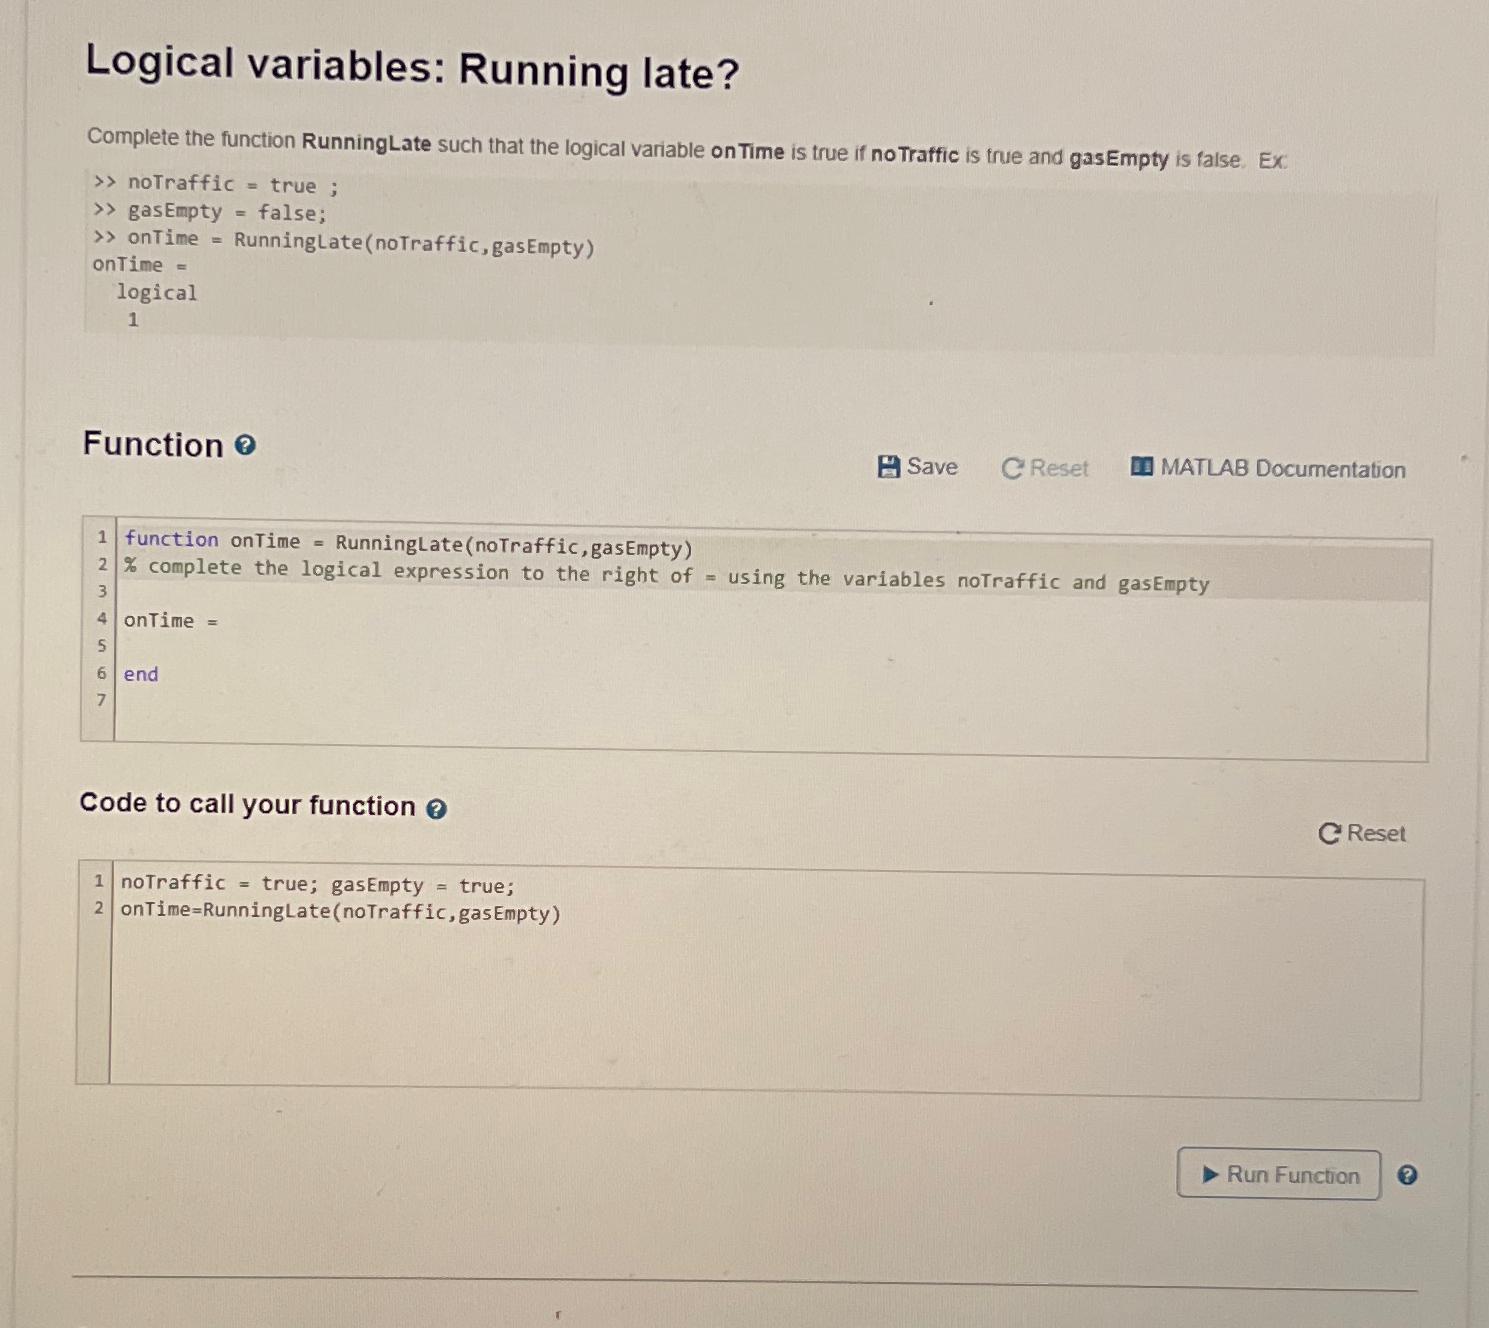Click the Save disk icon

(889, 466)
